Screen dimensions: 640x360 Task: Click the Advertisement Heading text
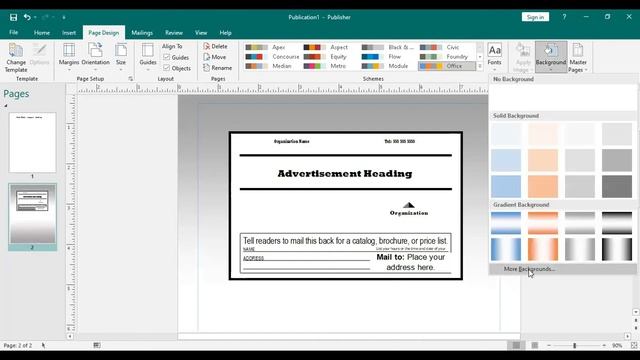345,173
